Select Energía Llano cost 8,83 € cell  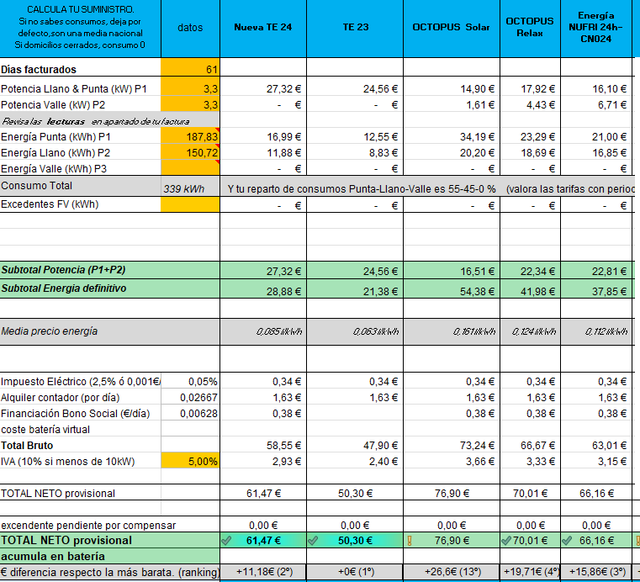click(x=355, y=152)
